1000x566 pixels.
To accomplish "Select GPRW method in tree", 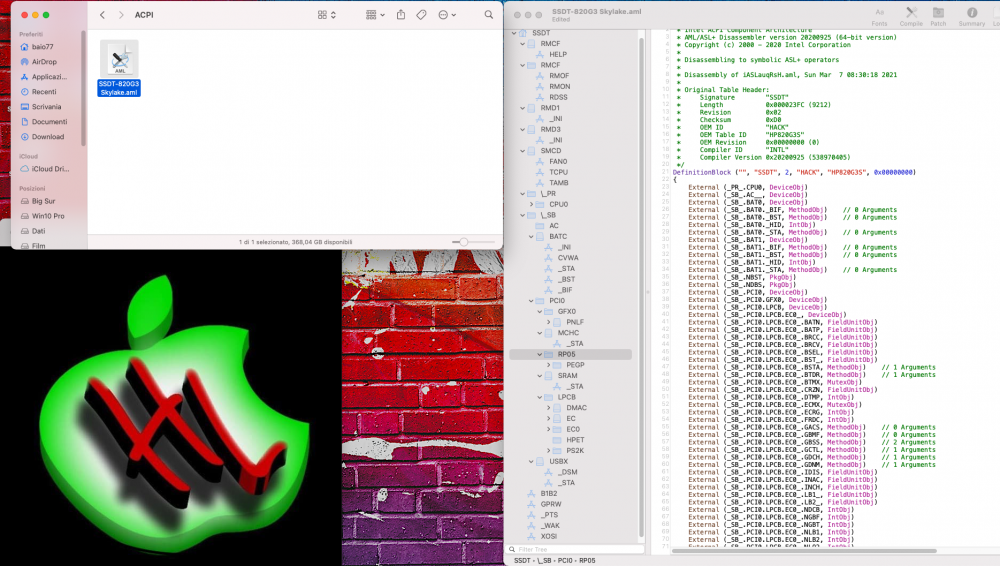I will [551, 504].
